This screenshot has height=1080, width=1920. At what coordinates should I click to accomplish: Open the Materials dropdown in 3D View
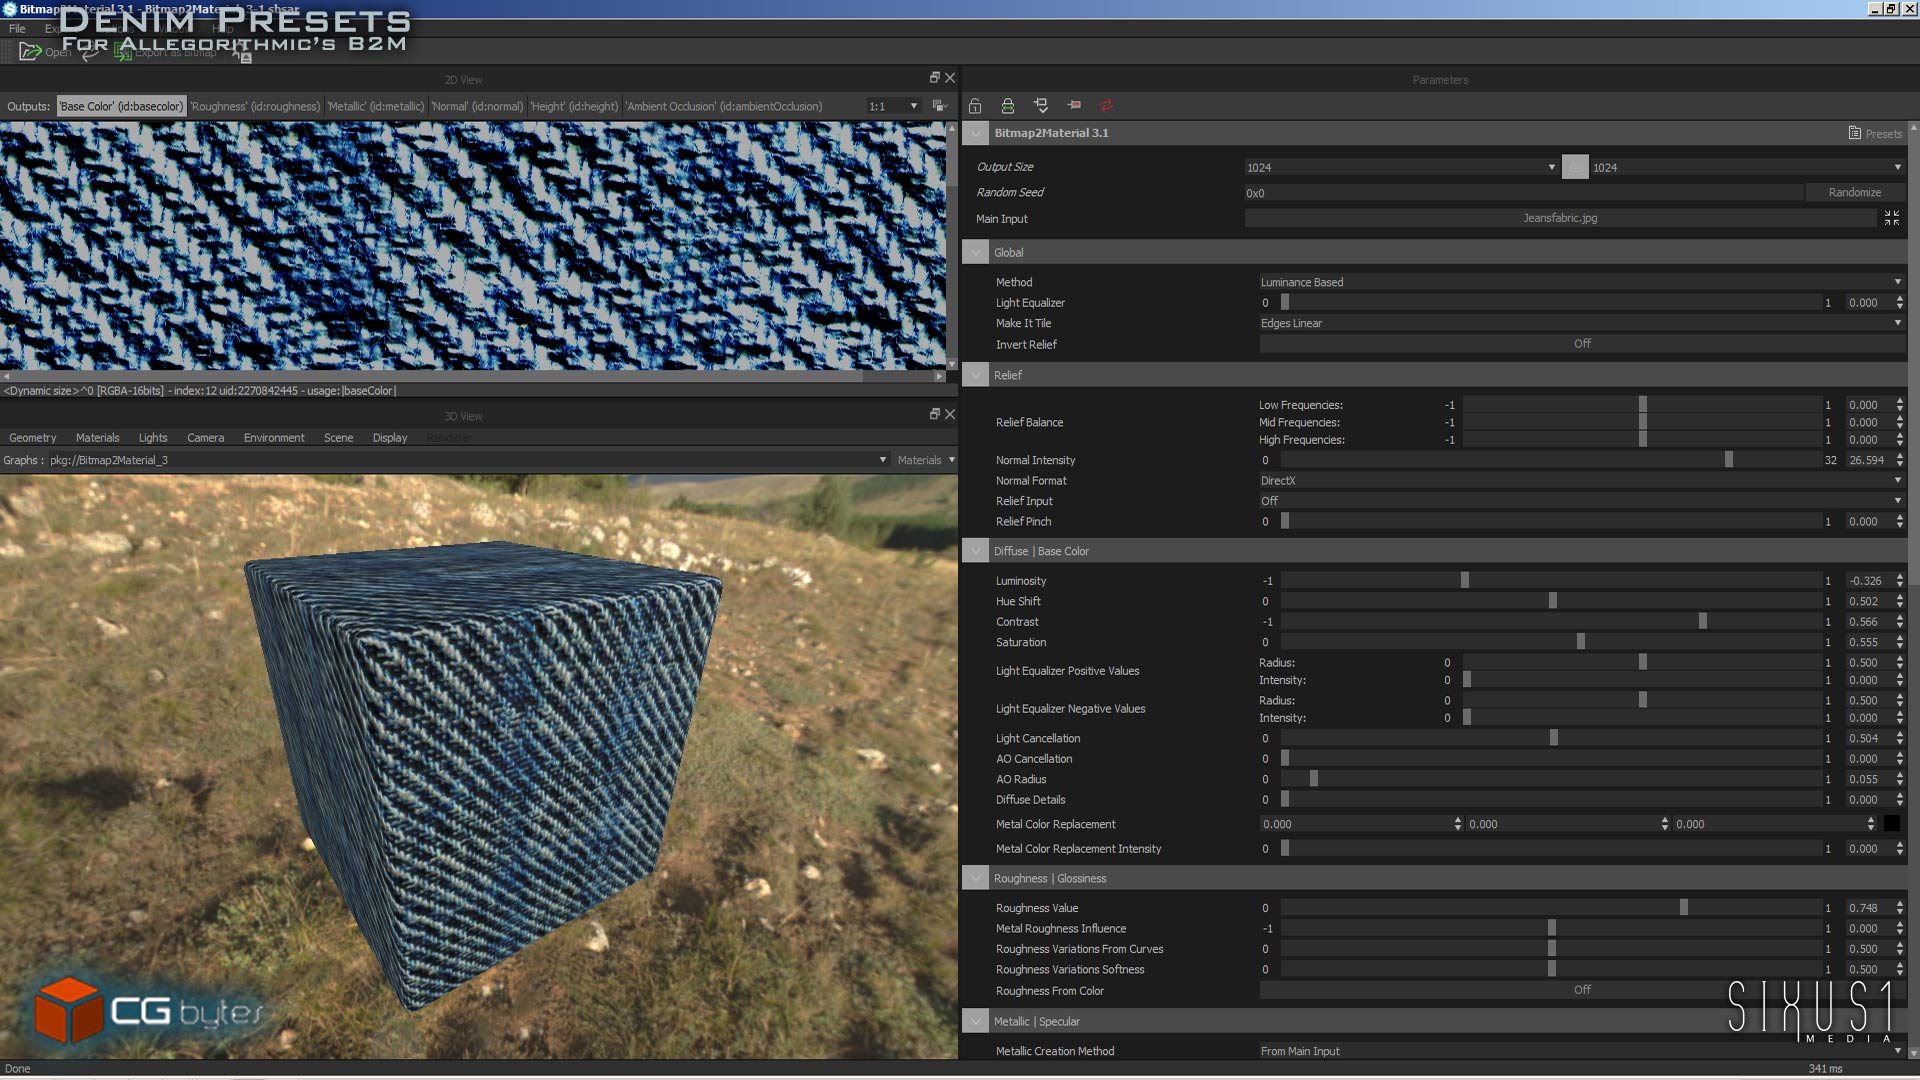[925, 460]
